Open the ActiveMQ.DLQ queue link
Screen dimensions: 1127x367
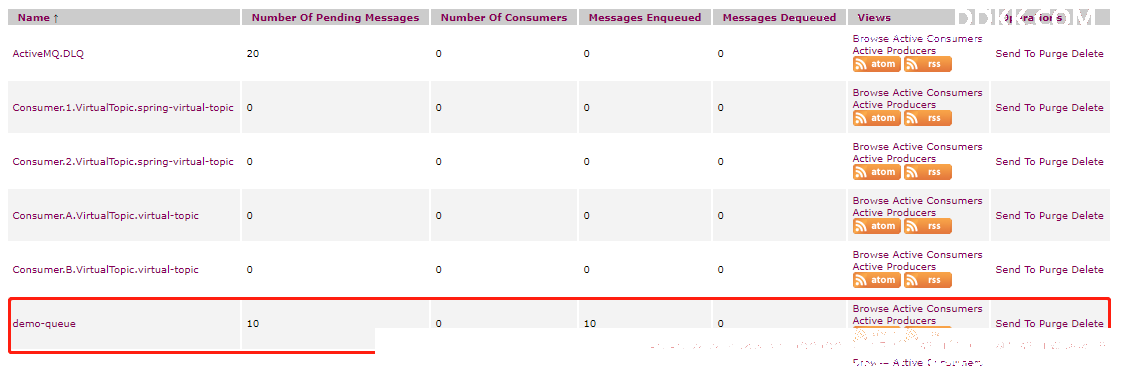[x=48, y=54]
